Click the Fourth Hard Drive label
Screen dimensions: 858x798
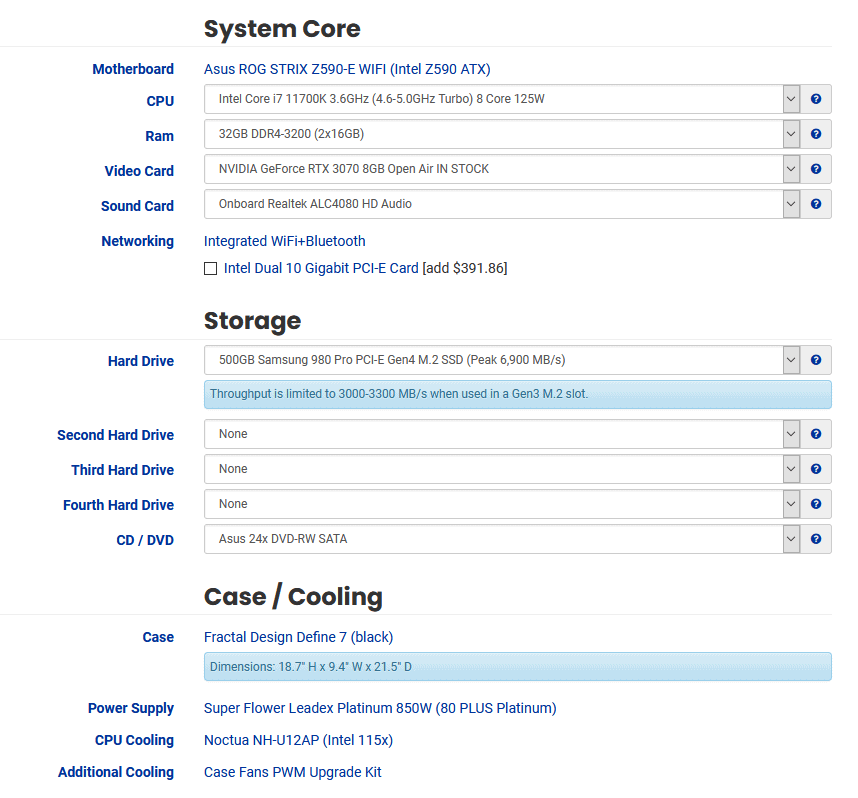pos(118,505)
